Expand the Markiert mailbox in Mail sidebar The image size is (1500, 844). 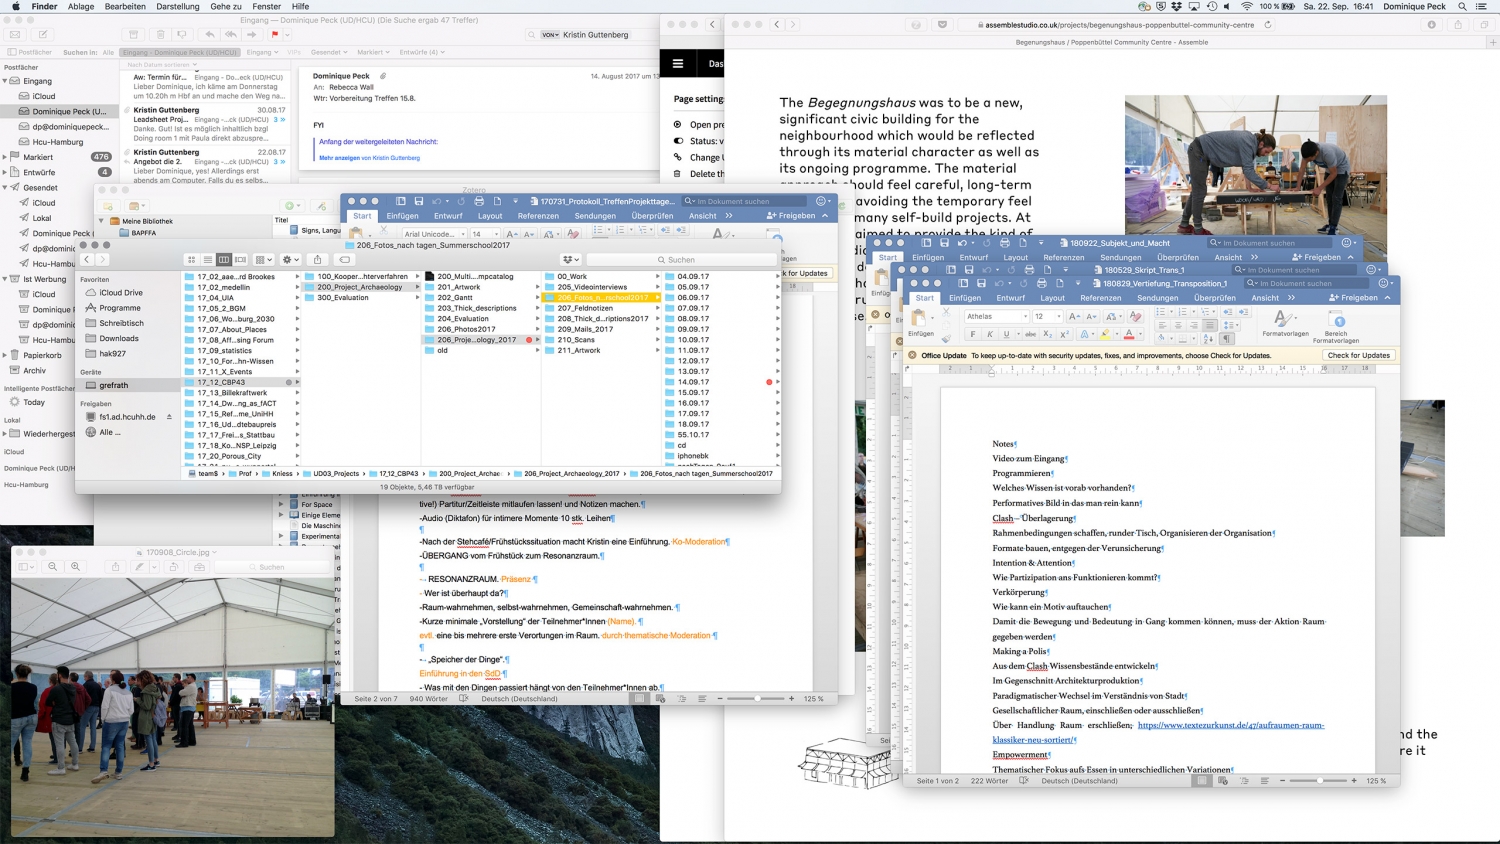[5, 157]
